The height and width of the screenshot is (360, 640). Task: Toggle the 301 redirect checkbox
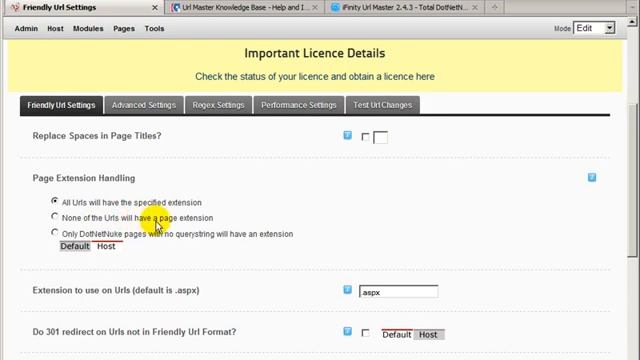point(365,333)
